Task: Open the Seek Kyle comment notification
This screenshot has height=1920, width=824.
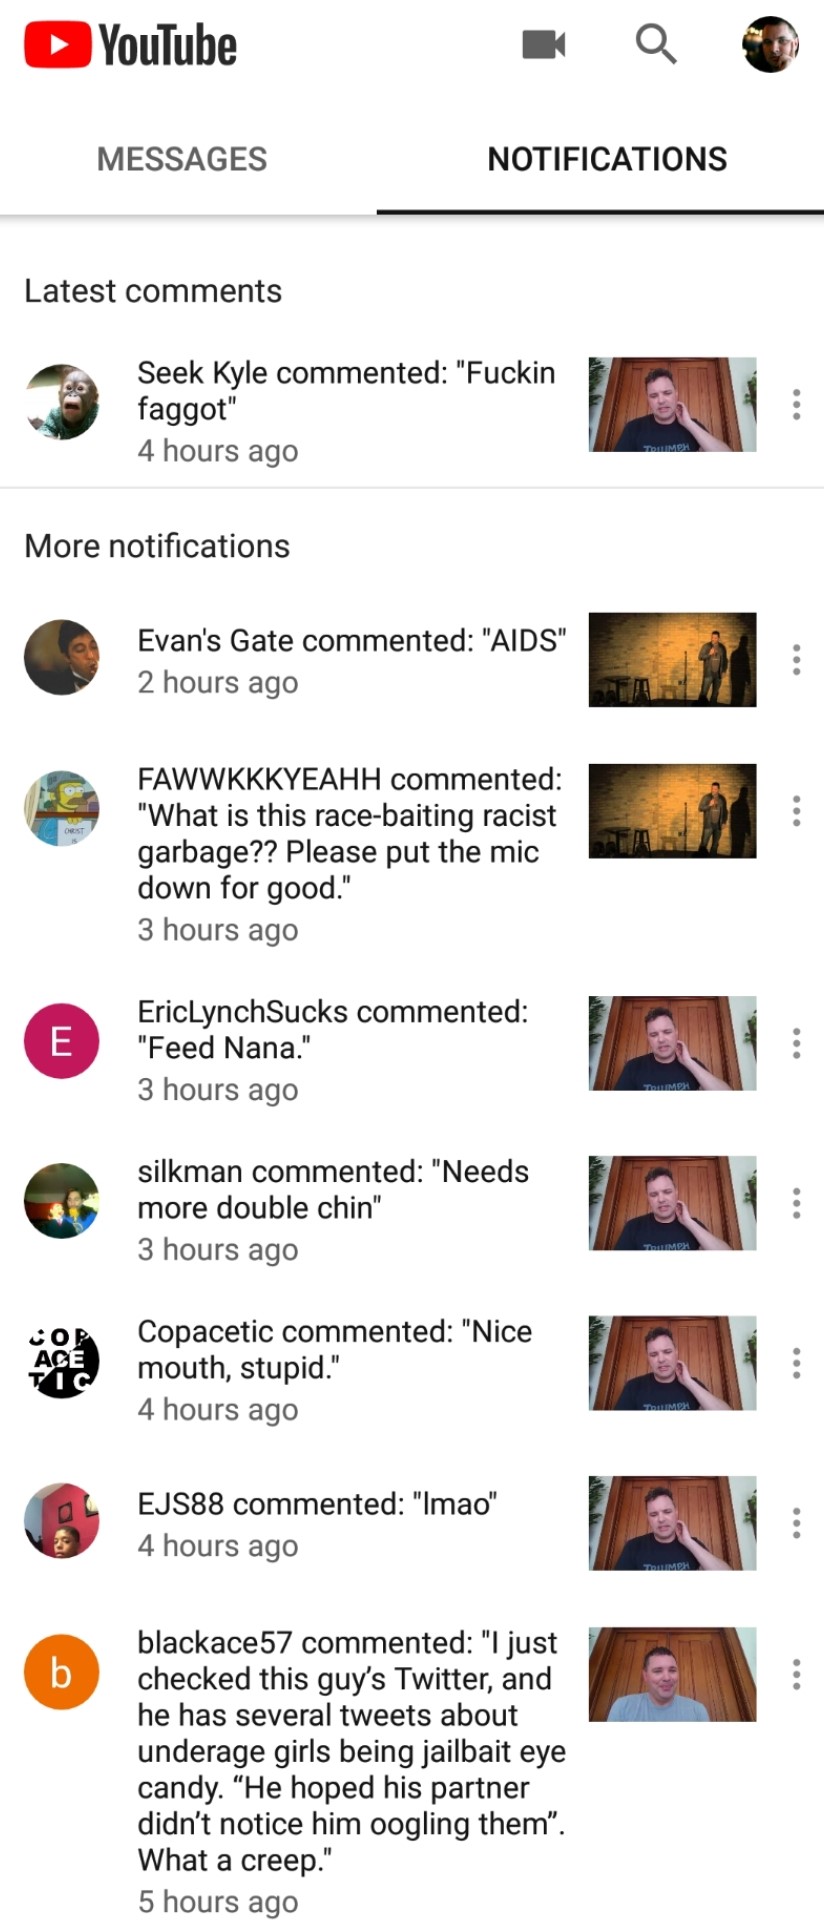Action: tap(346, 410)
